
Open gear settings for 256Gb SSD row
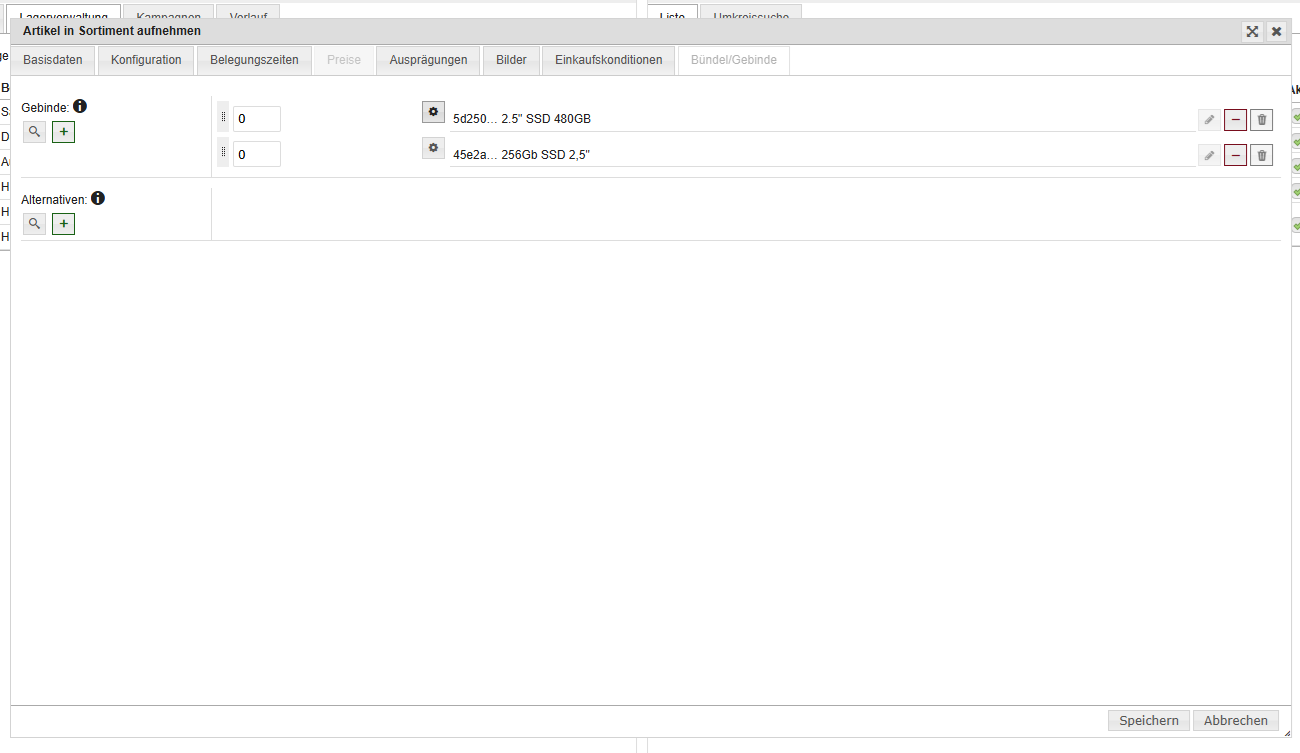point(433,148)
